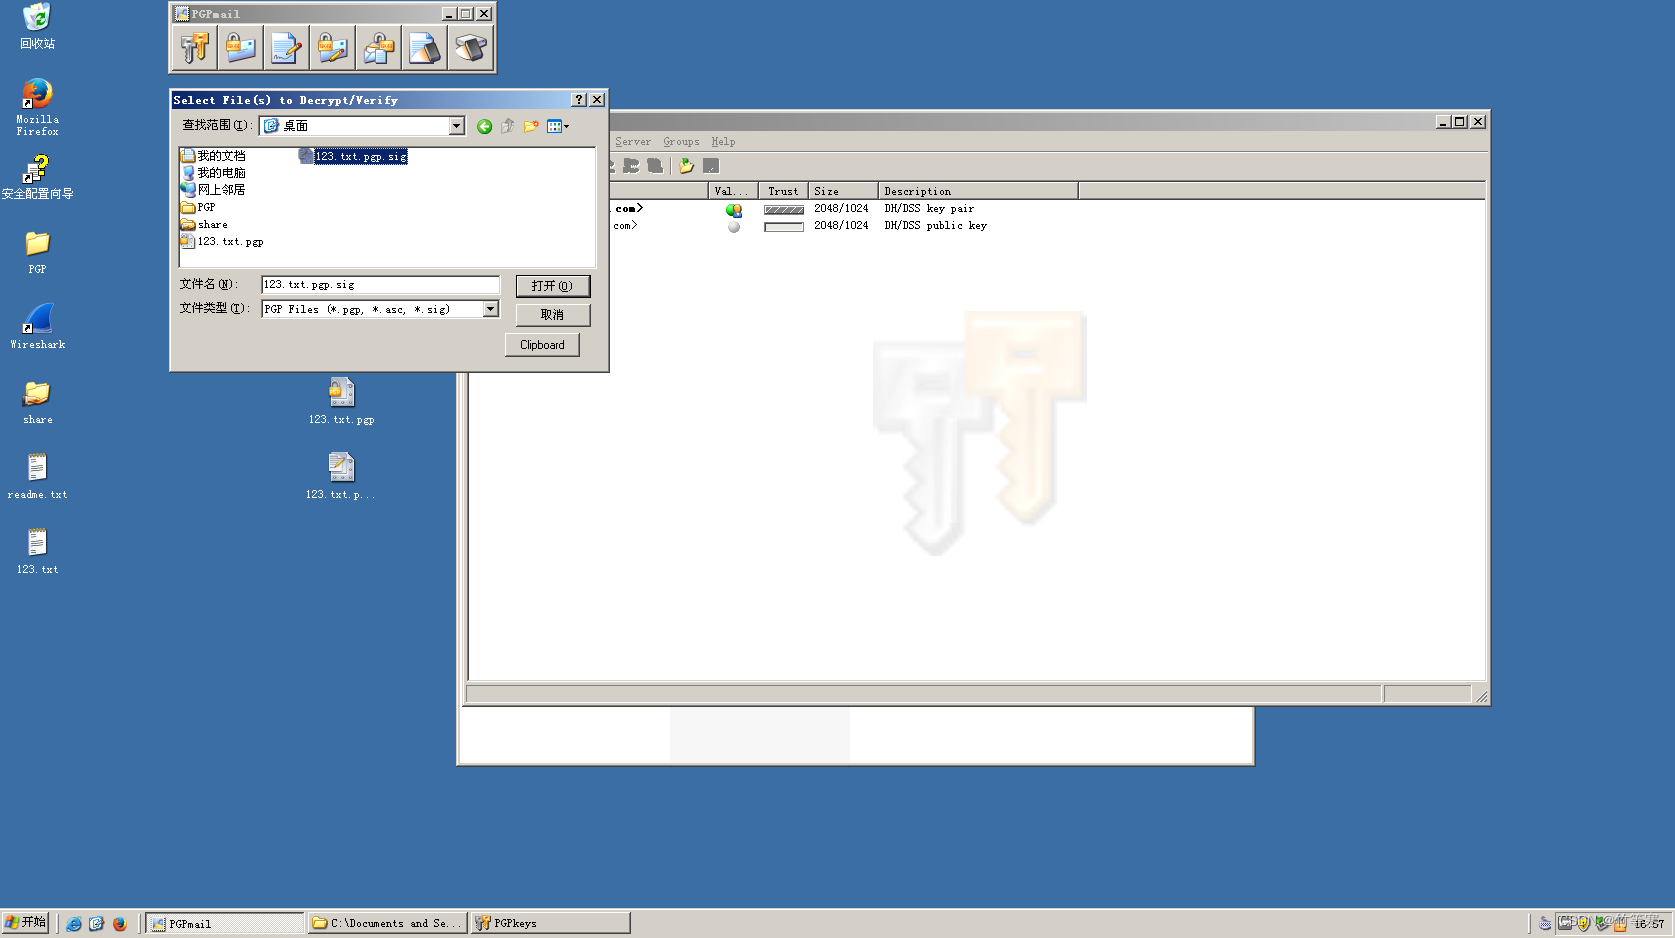Viewport: 1675px width, 938px height.
Task: Create a new folder in the file dialog
Action: click(x=531, y=126)
